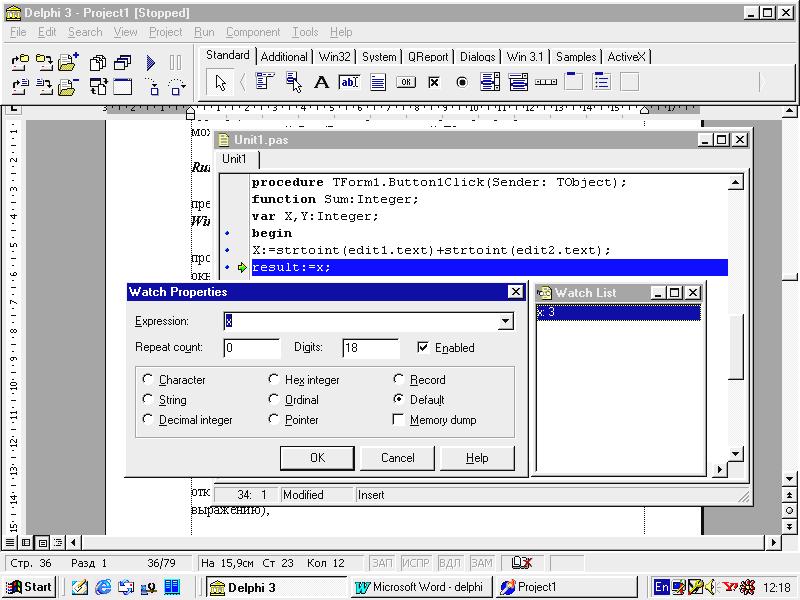Select the RadioButton component icon
Viewport: 800px width, 600px height.
click(462, 82)
